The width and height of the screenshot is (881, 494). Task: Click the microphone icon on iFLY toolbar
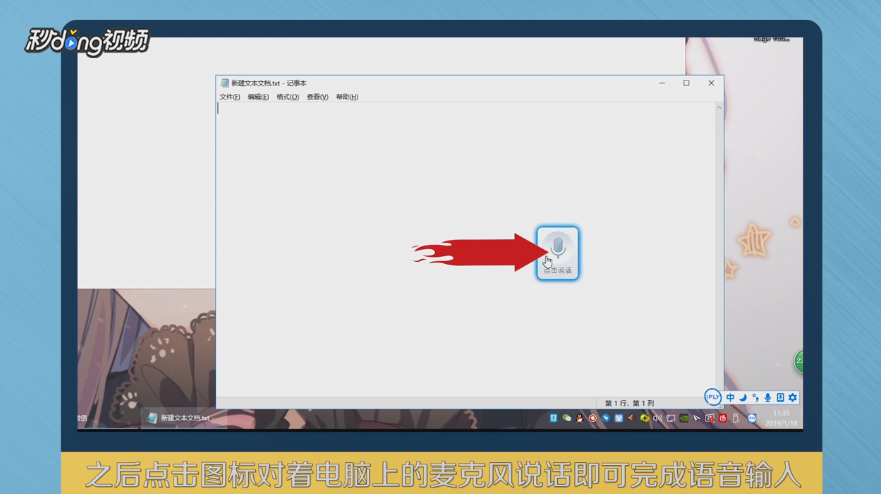(768, 397)
